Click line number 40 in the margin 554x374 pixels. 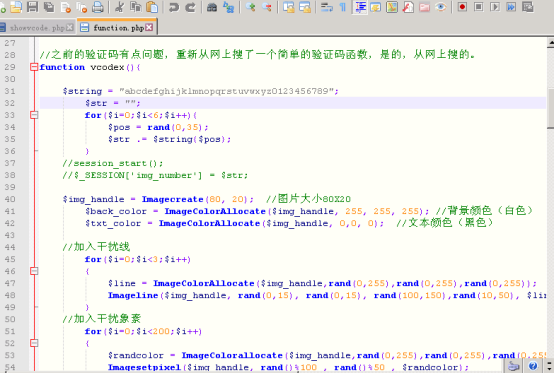10,199
